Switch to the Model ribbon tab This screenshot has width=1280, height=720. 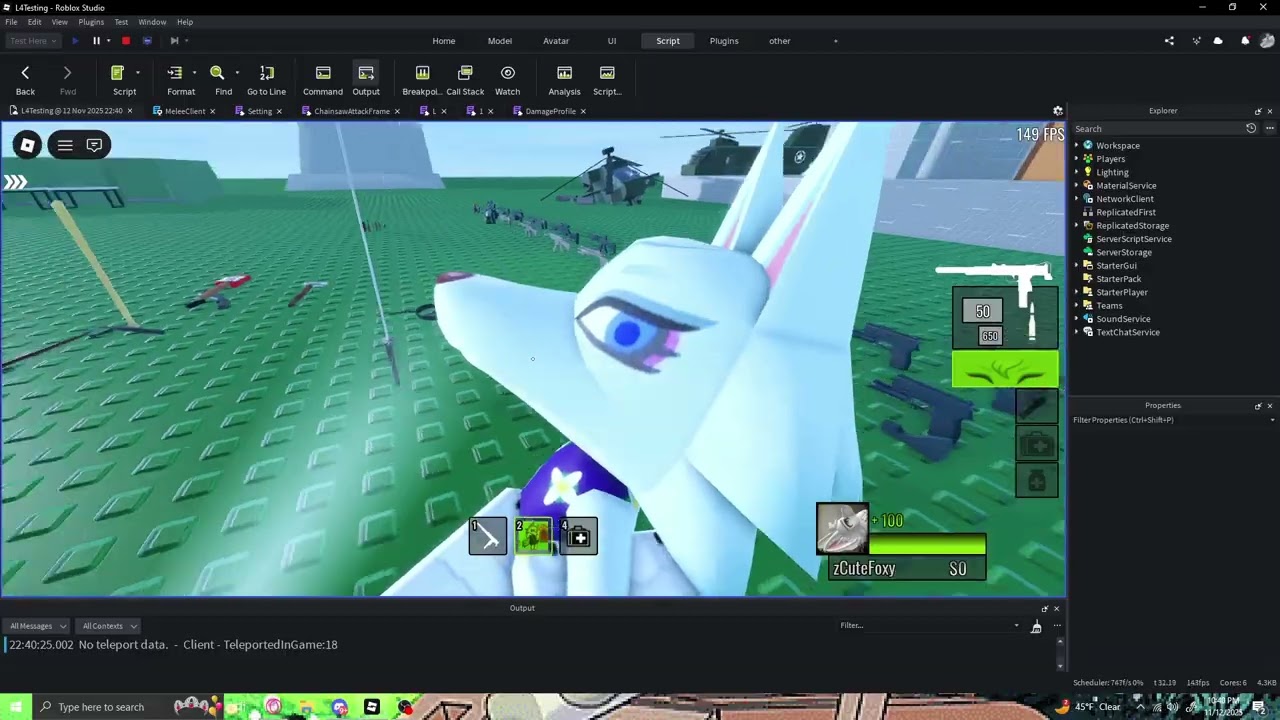500,41
